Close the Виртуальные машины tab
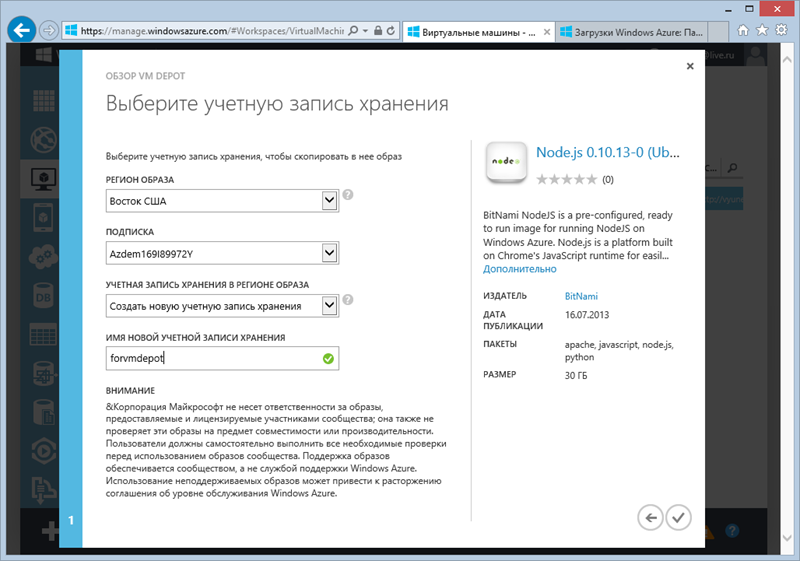This screenshot has width=800, height=561. click(547, 32)
